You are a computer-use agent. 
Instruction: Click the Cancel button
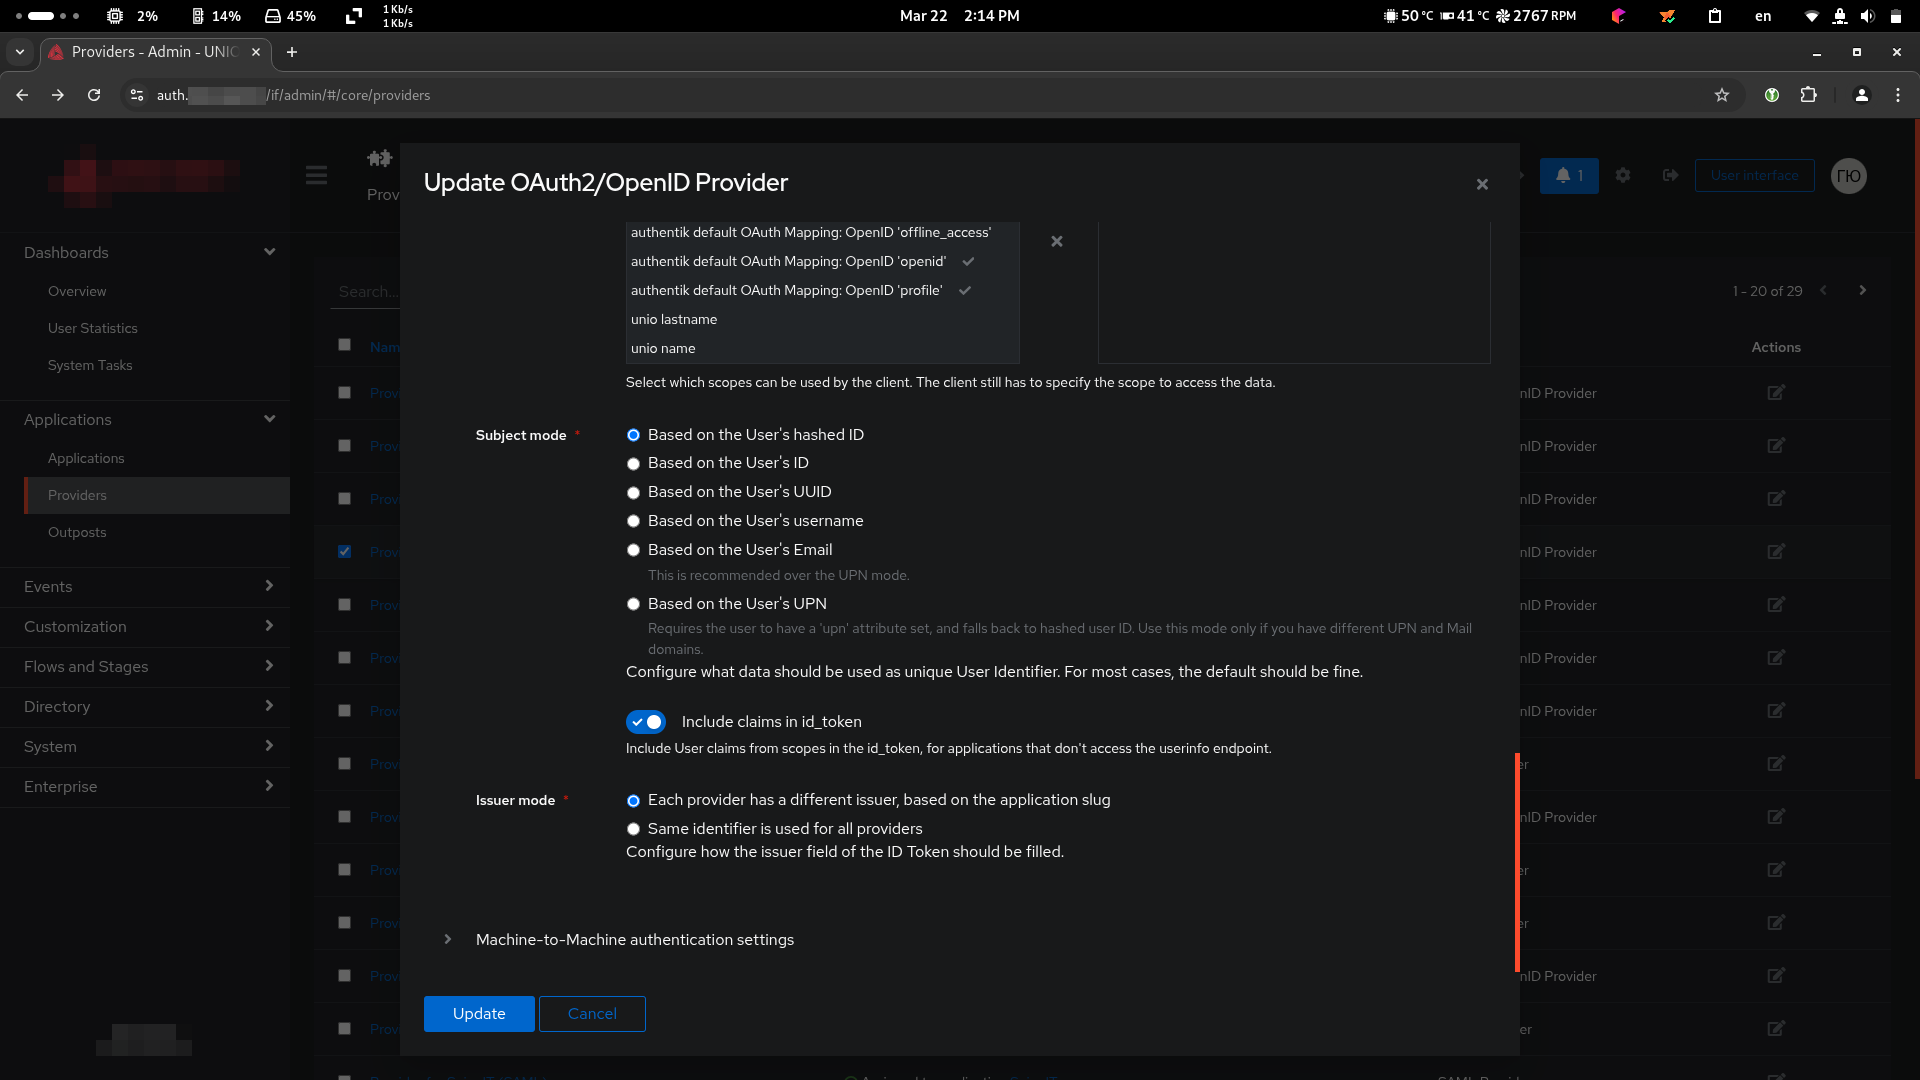click(592, 1014)
